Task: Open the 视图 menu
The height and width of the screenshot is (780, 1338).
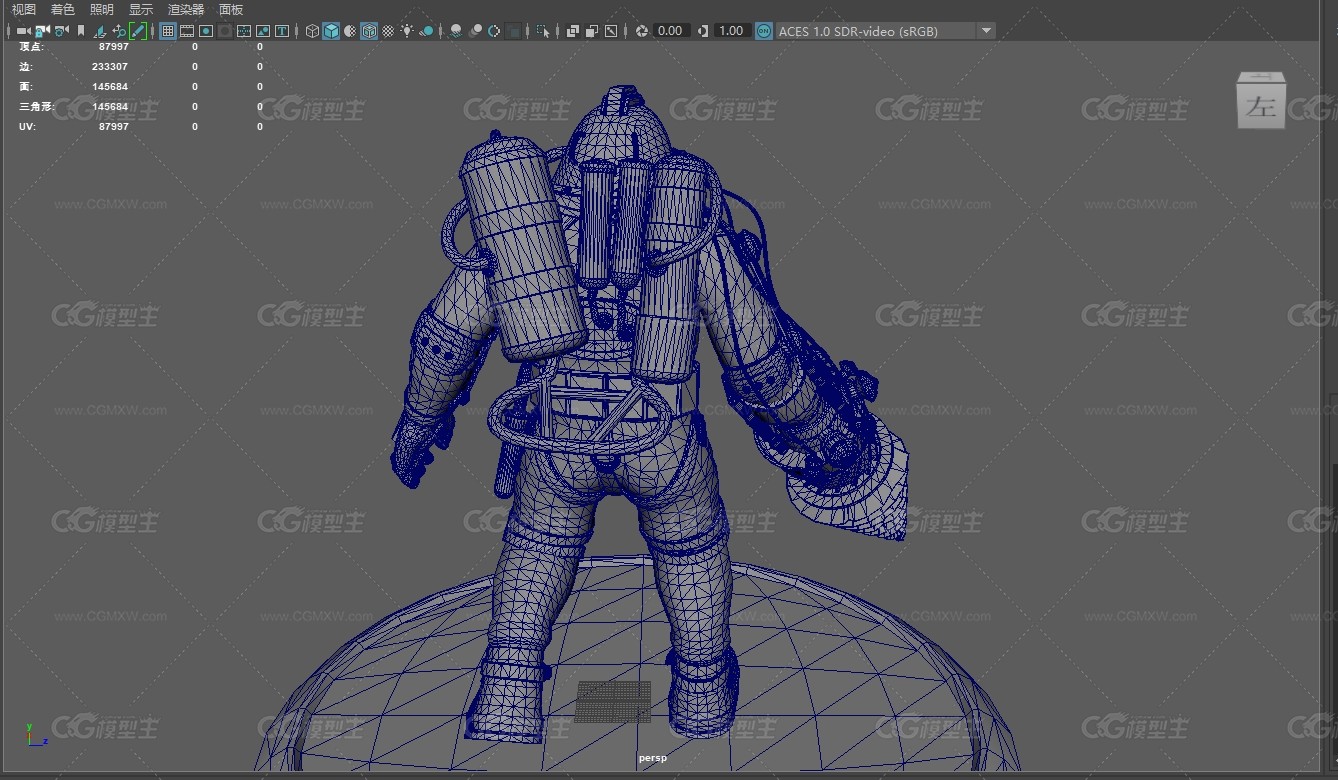Action: 24,9
